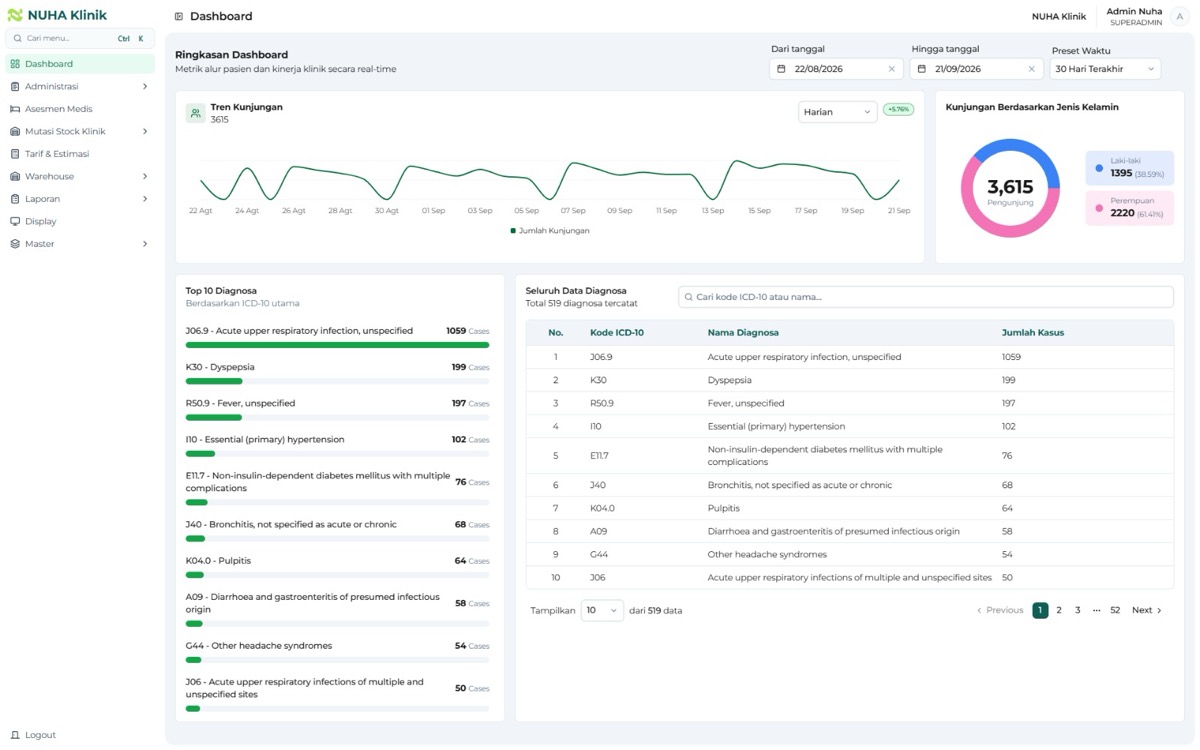Expand the Administrasi menu chevron
The height and width of the screenshot is (750, 1200).
click(145, 87)
